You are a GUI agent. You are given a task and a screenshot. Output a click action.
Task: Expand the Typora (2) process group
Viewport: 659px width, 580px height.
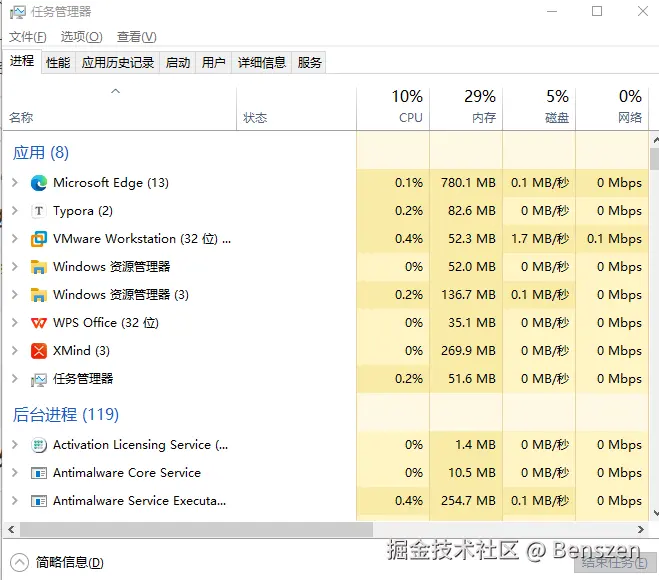pos(15,211)
